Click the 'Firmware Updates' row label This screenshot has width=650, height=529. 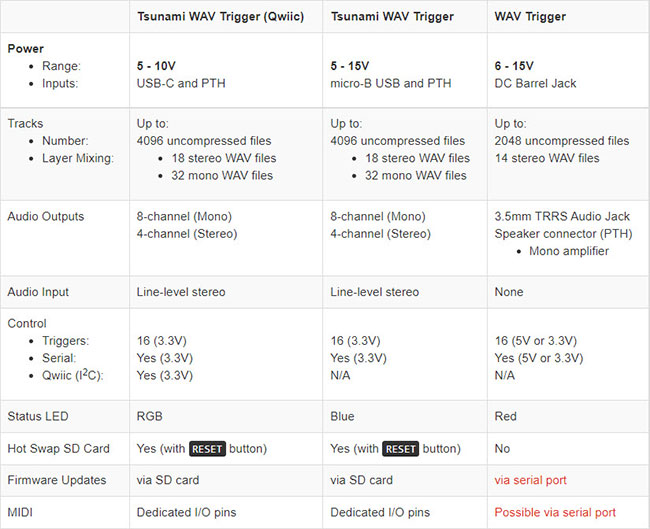click(x=57, y=480)
